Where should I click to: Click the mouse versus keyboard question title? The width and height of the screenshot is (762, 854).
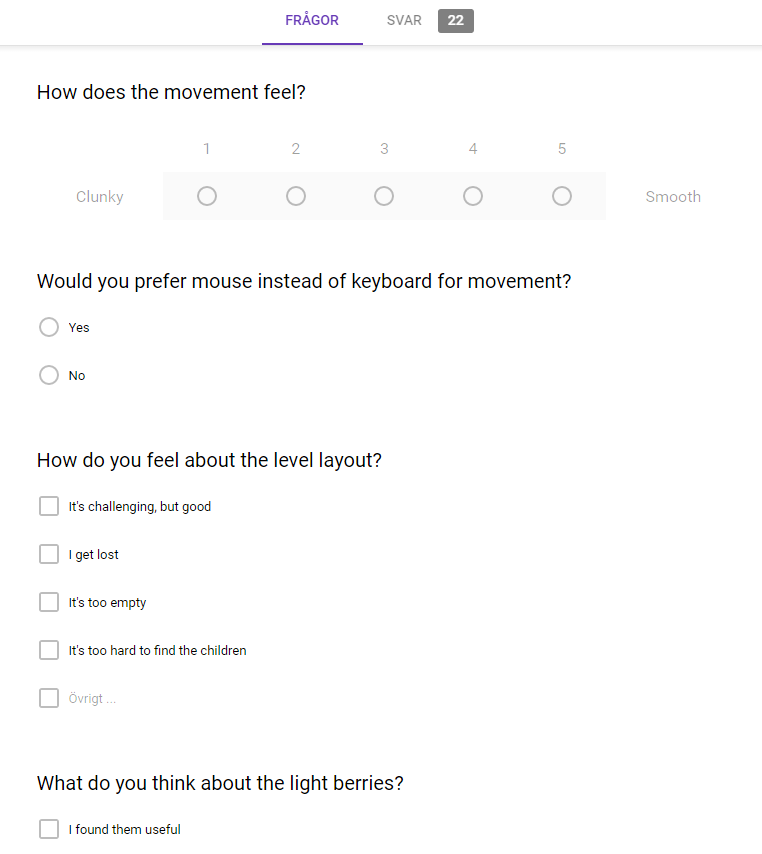(303, 281)
